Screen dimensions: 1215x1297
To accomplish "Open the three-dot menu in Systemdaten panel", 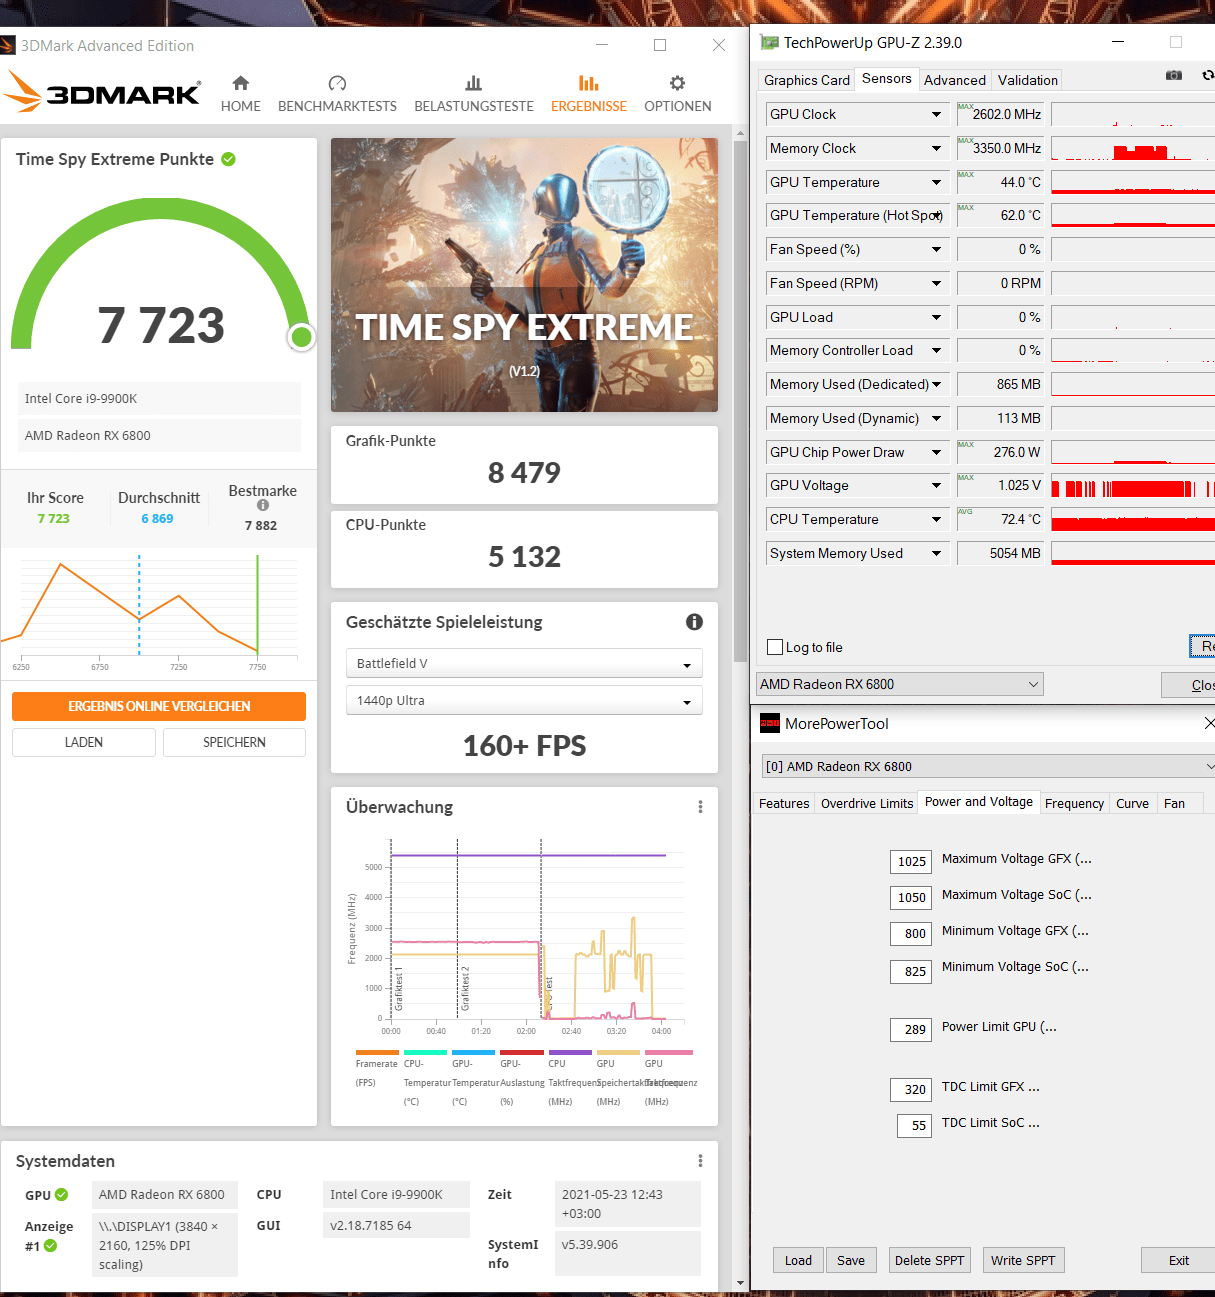I will click(700, 1161).
